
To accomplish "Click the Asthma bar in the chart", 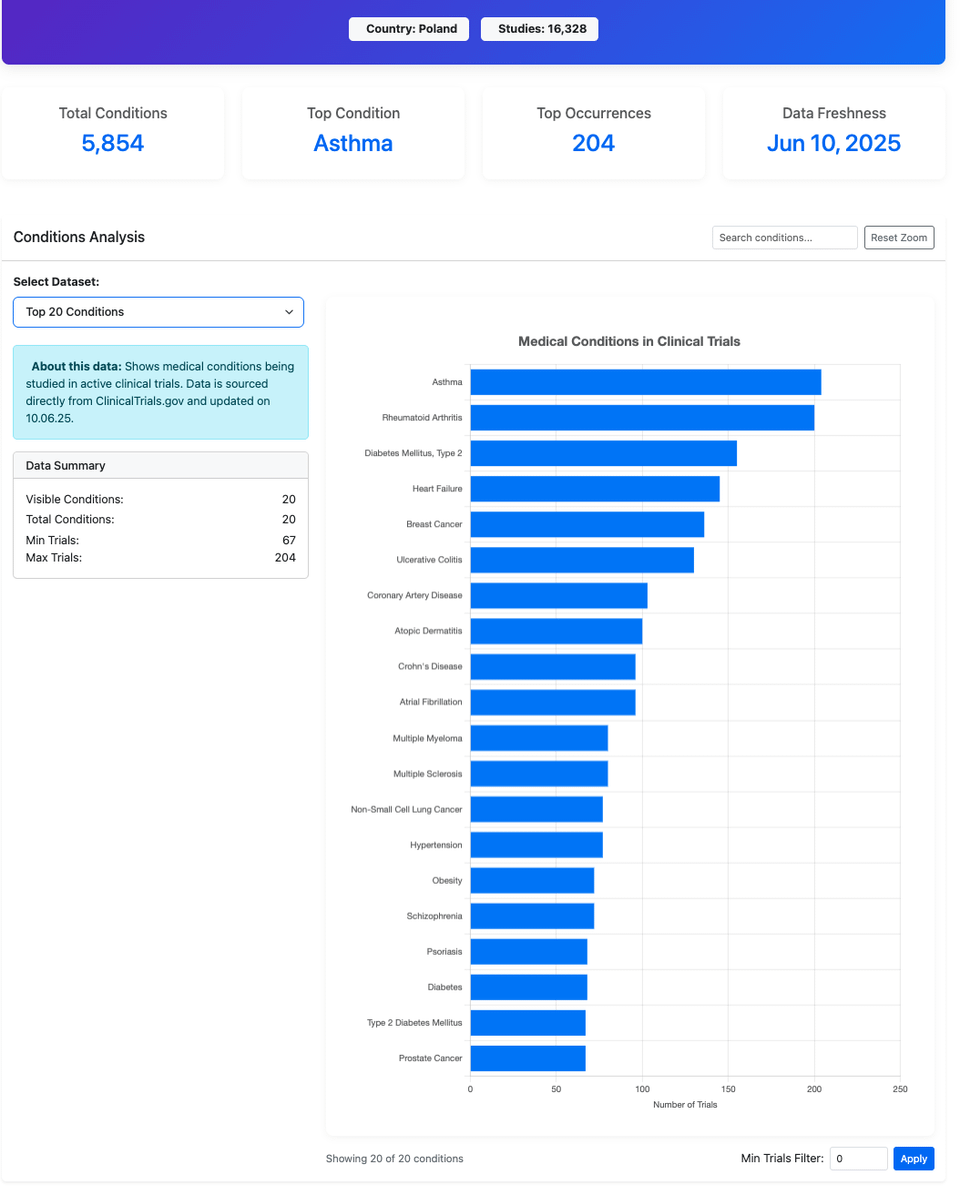I will point(645,382).
